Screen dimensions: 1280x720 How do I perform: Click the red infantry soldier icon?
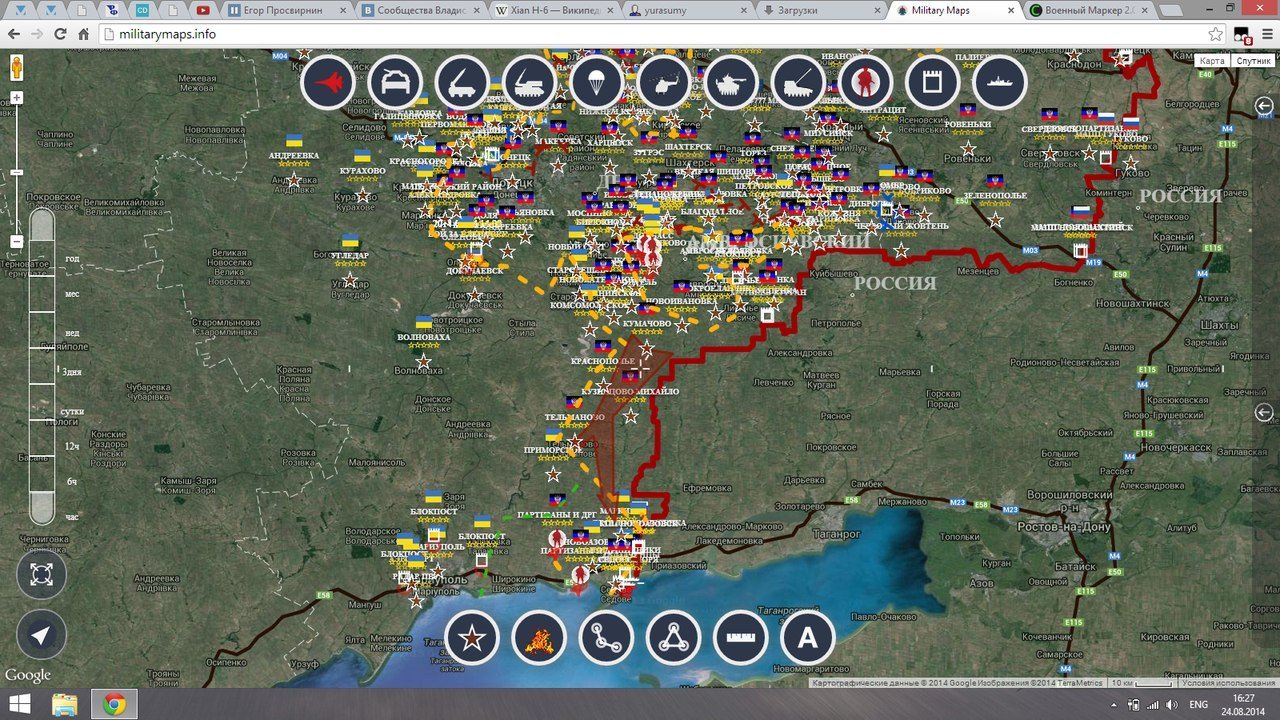[x=865, y=83]
